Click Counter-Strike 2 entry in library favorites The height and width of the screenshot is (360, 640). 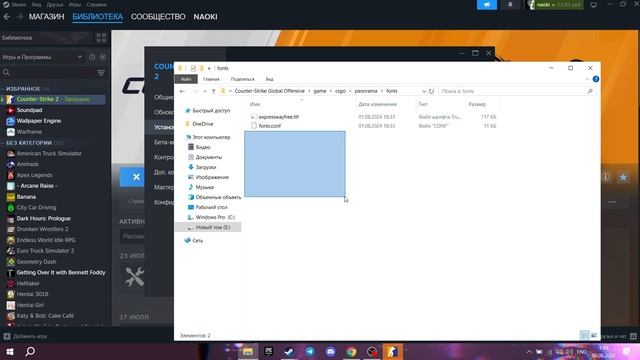click(53, 99)
